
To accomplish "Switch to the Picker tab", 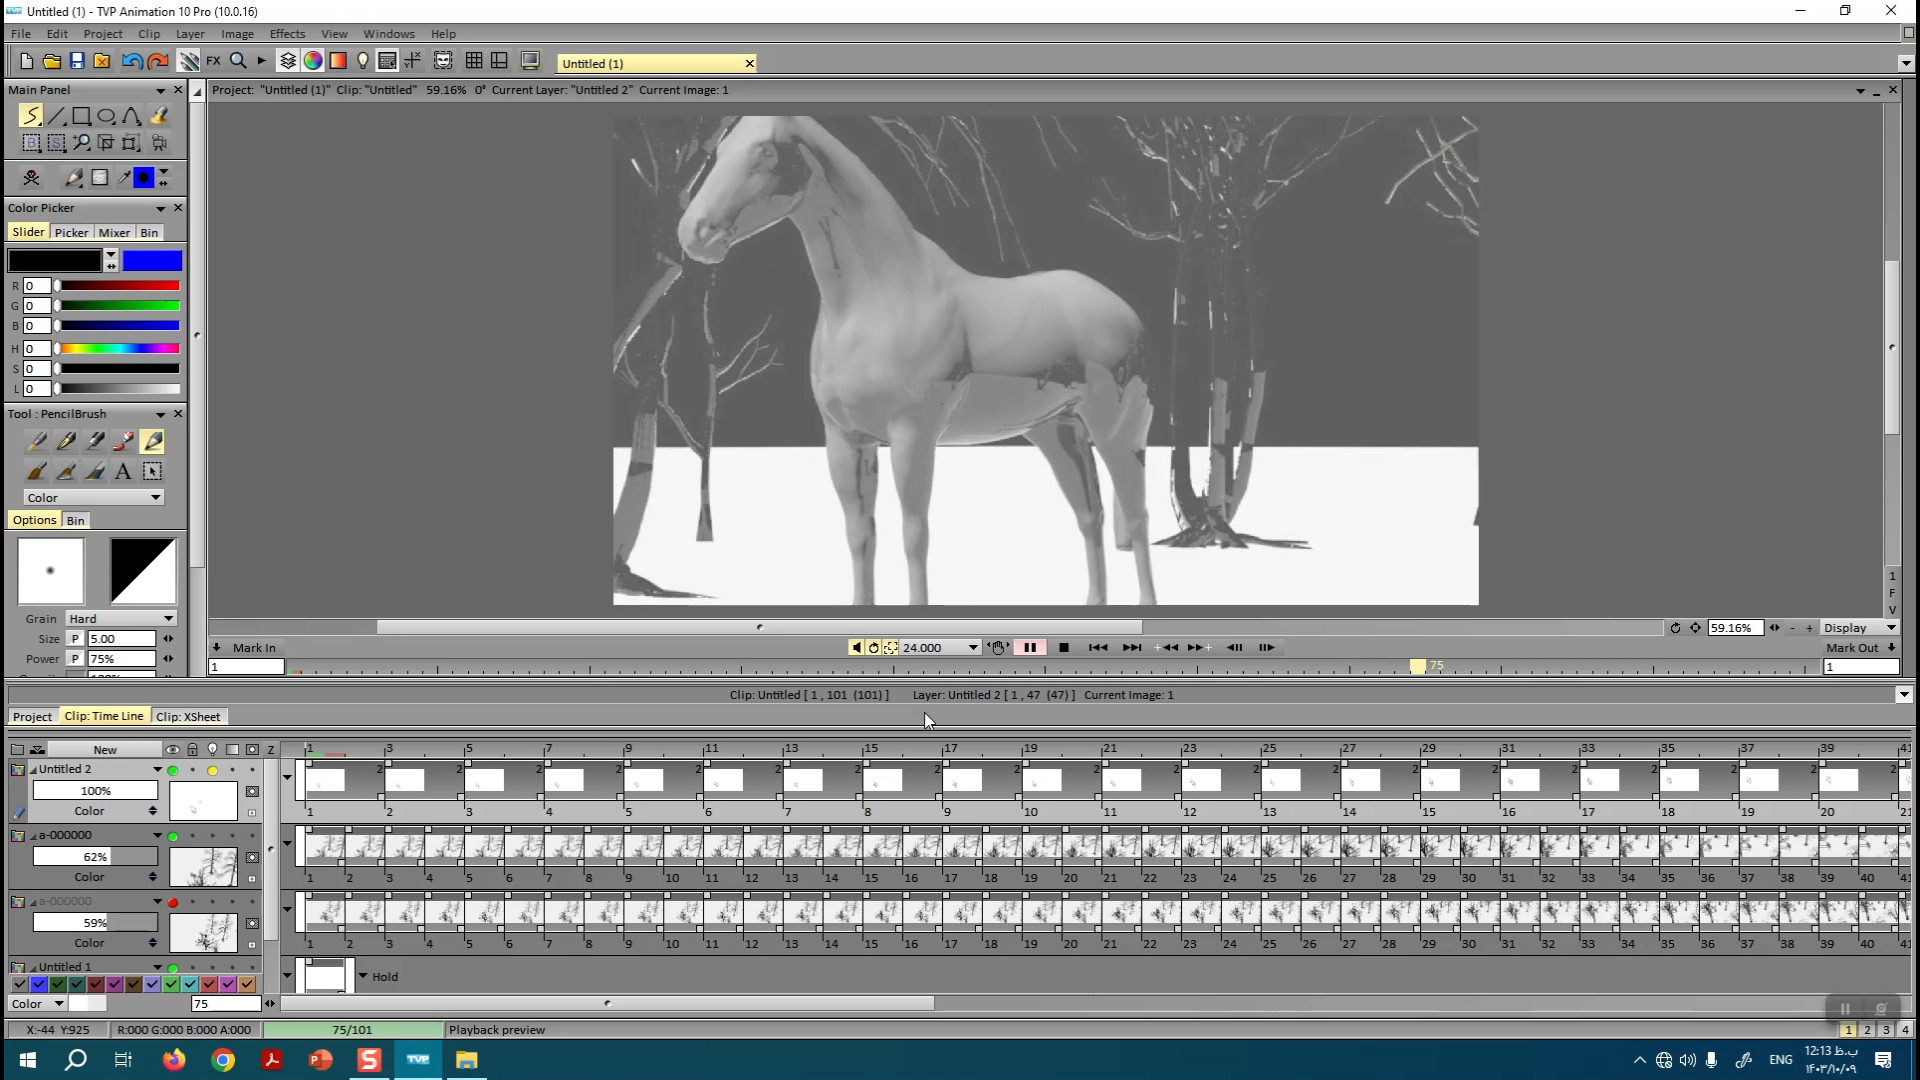I will [x=71, y=232].
